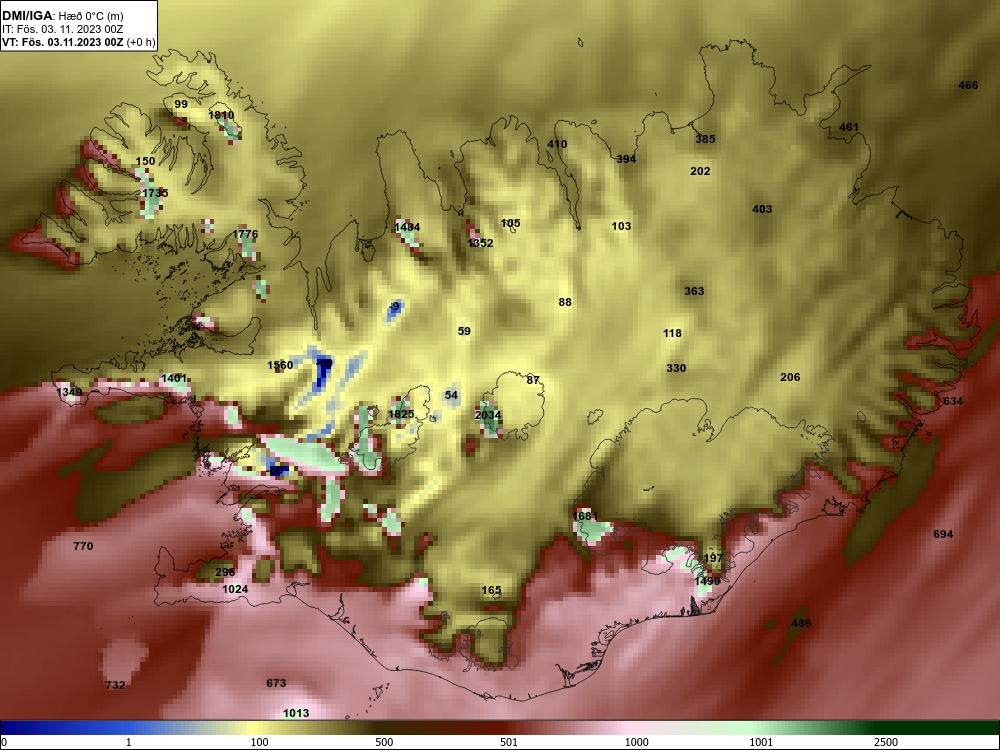Image resolution: width=1000 pixels, height=750 pixels.
Task: Click the map value 59
Action: click(464, 332)
